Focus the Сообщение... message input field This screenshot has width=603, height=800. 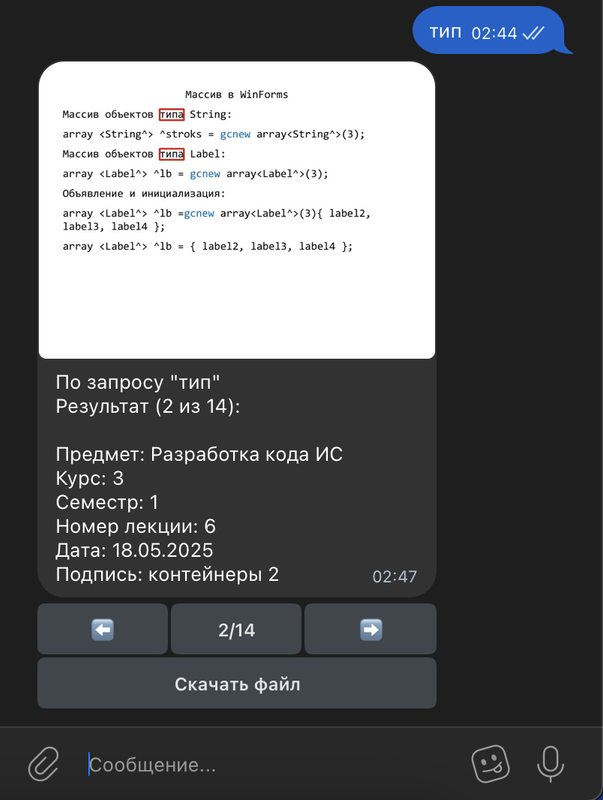point(275,764)
